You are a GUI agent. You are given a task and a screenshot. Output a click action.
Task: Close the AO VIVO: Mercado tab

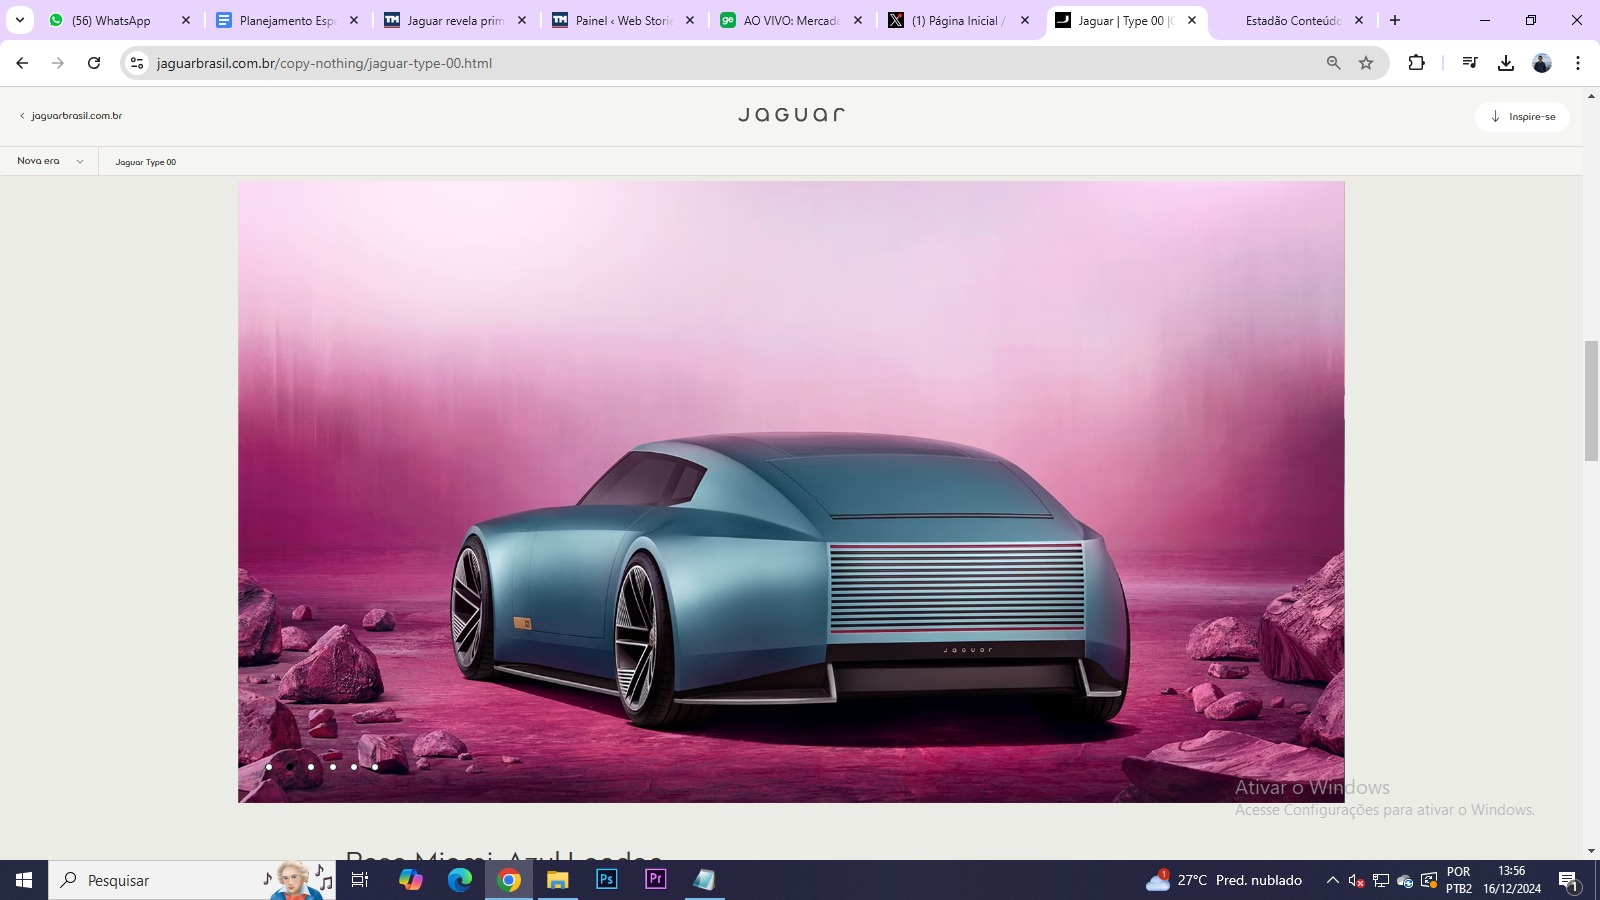(x=858, y=20)
